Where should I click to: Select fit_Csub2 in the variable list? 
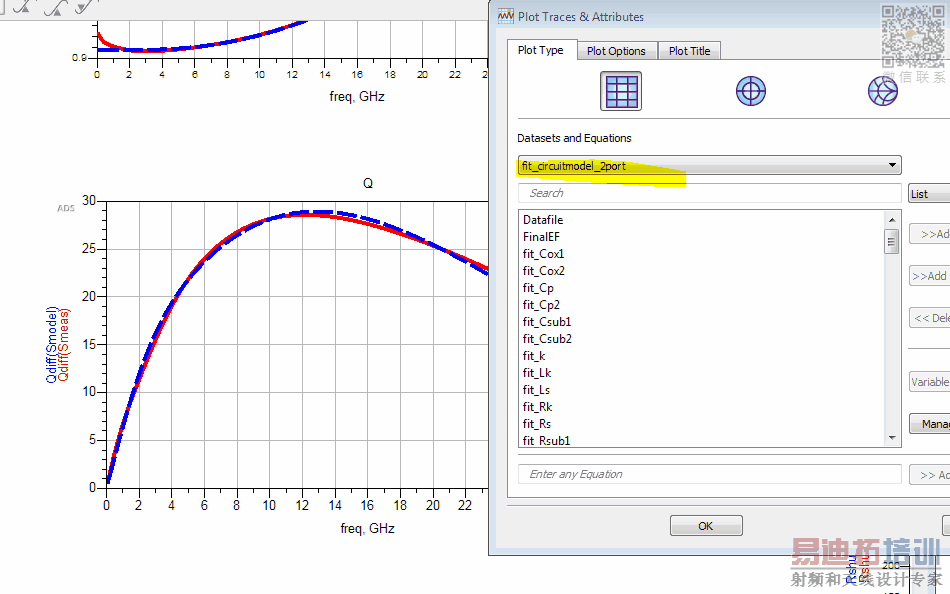pos(547,339)
